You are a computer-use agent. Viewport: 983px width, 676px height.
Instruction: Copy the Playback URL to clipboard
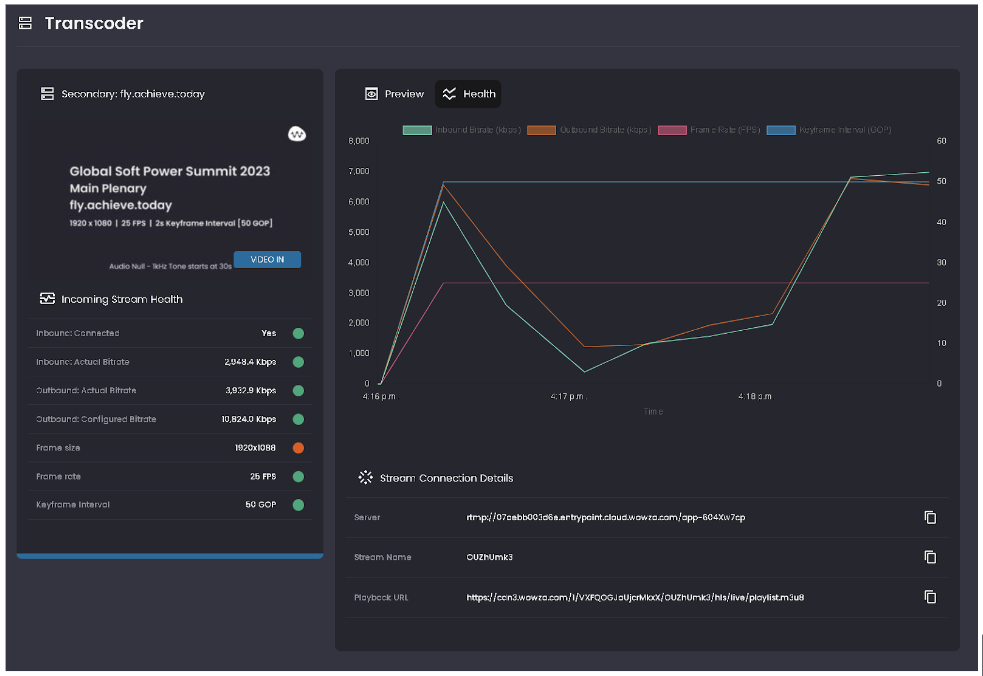(x=930, y=597)
